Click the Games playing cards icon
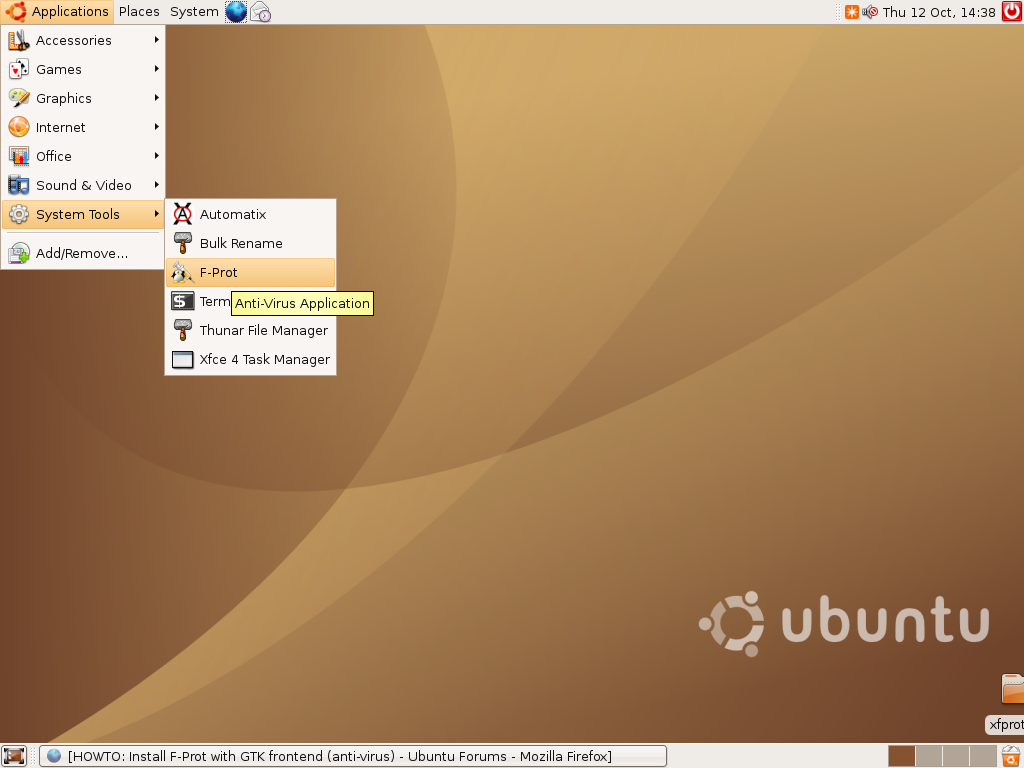This screenshot has height=768, width=1024. pos(19,69)
